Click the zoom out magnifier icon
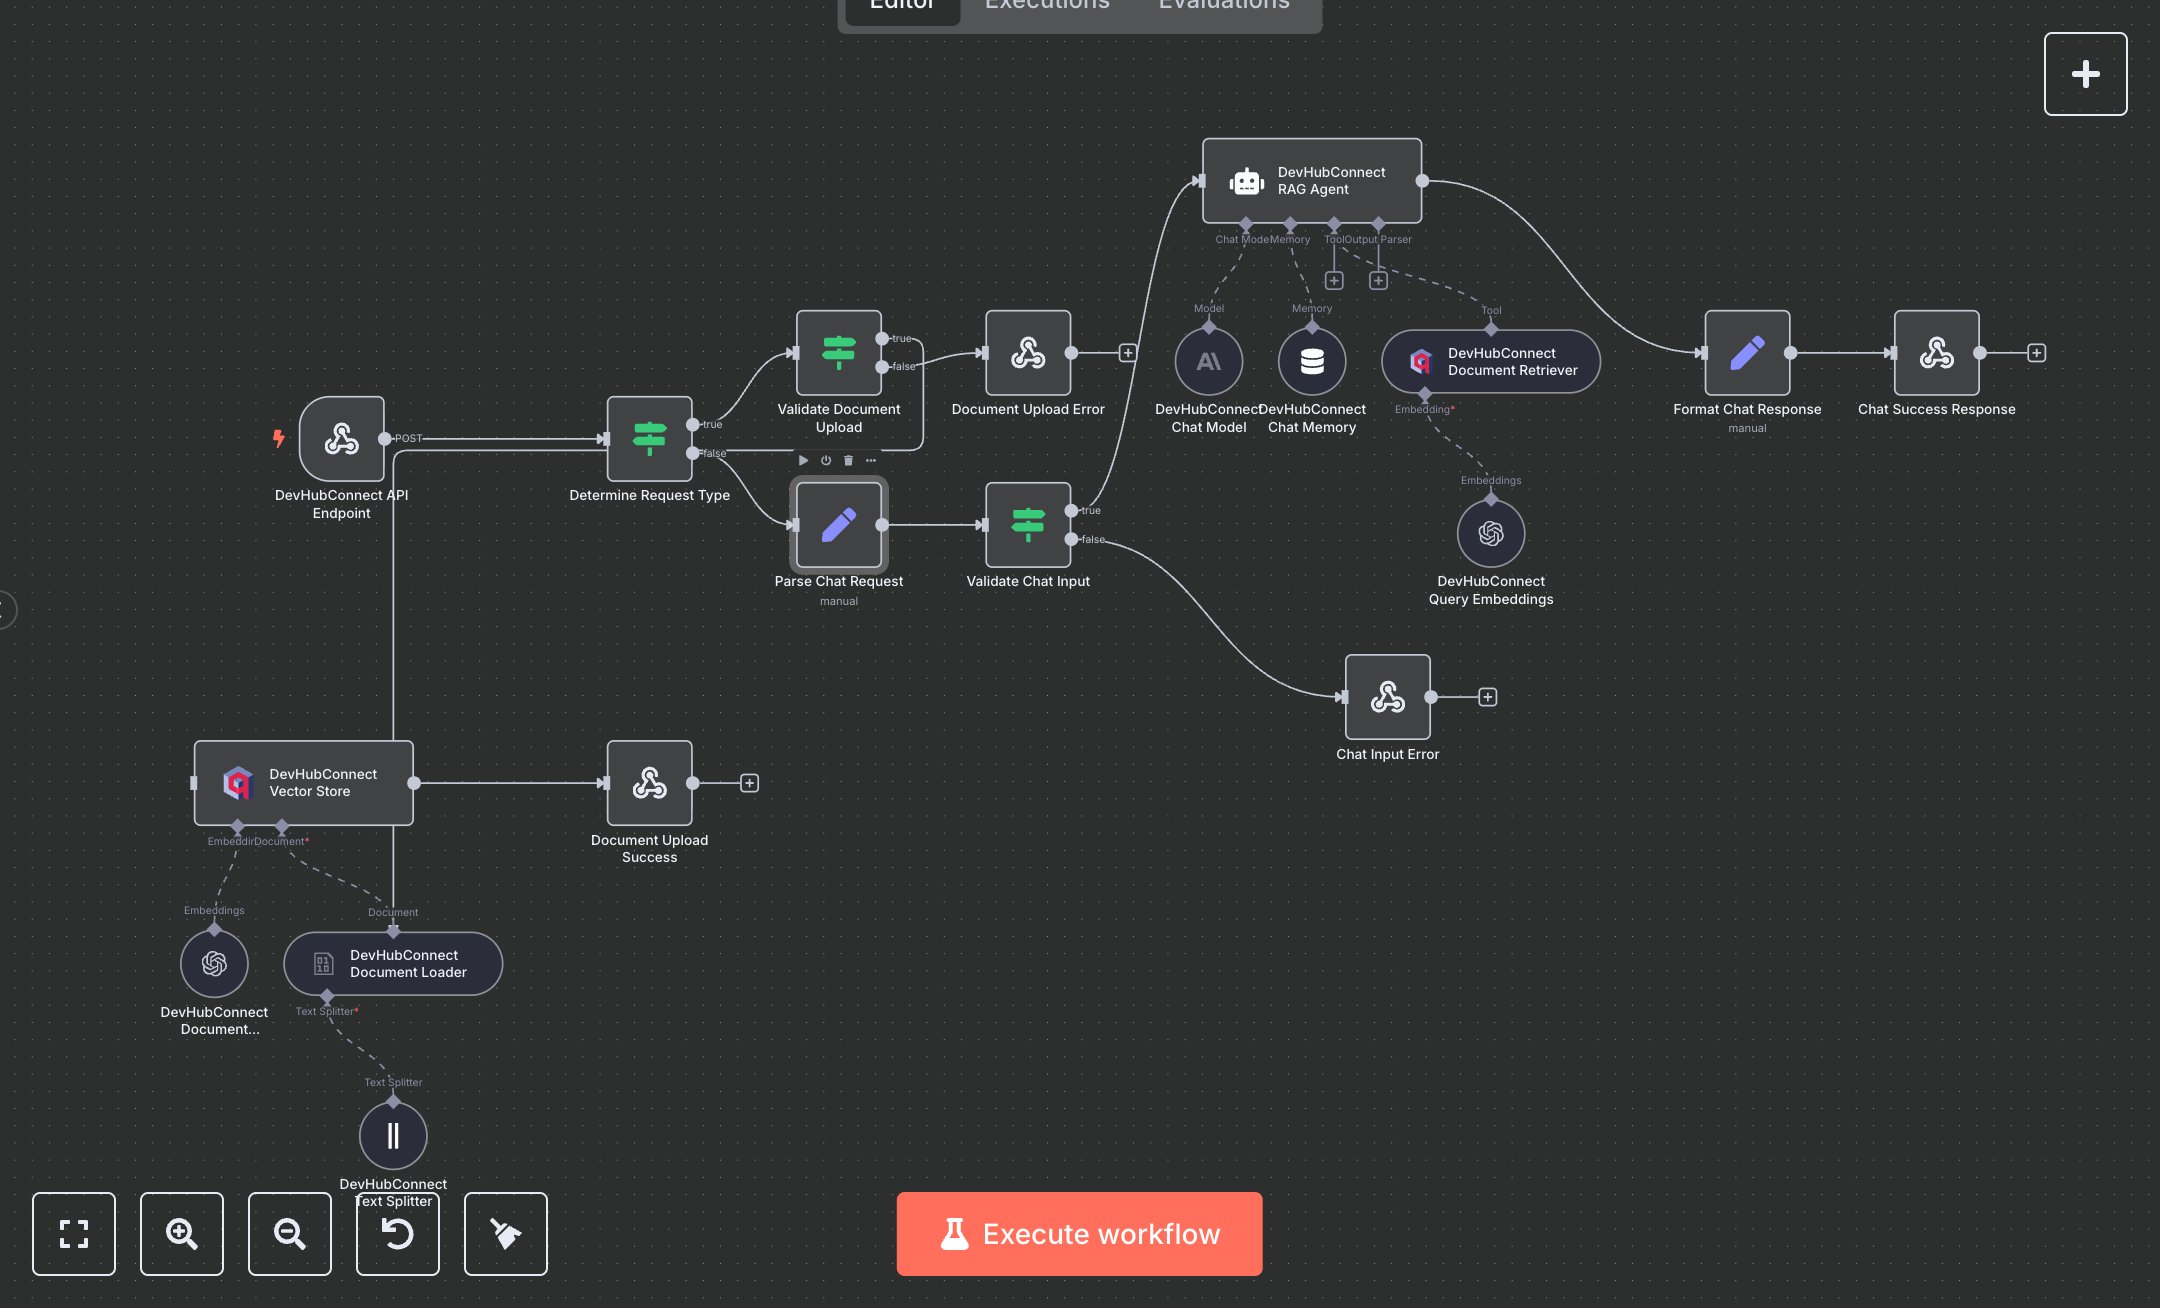This screenshot has width=2160, height=1308. click(290, 1234)
